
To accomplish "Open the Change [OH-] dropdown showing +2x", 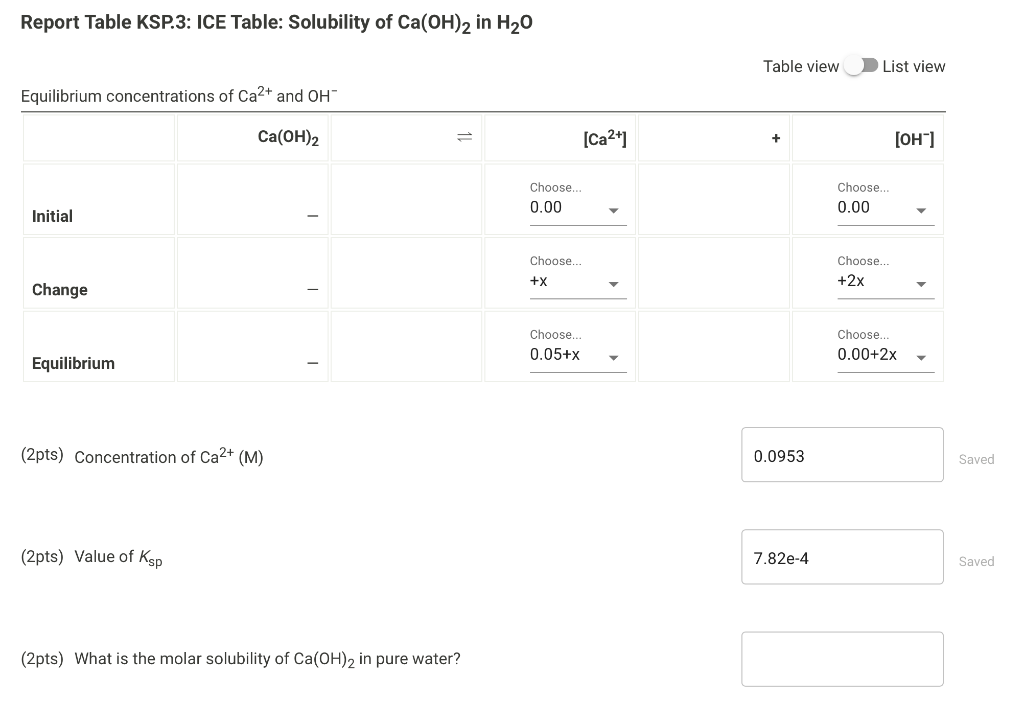I will (x=884, y=281).
